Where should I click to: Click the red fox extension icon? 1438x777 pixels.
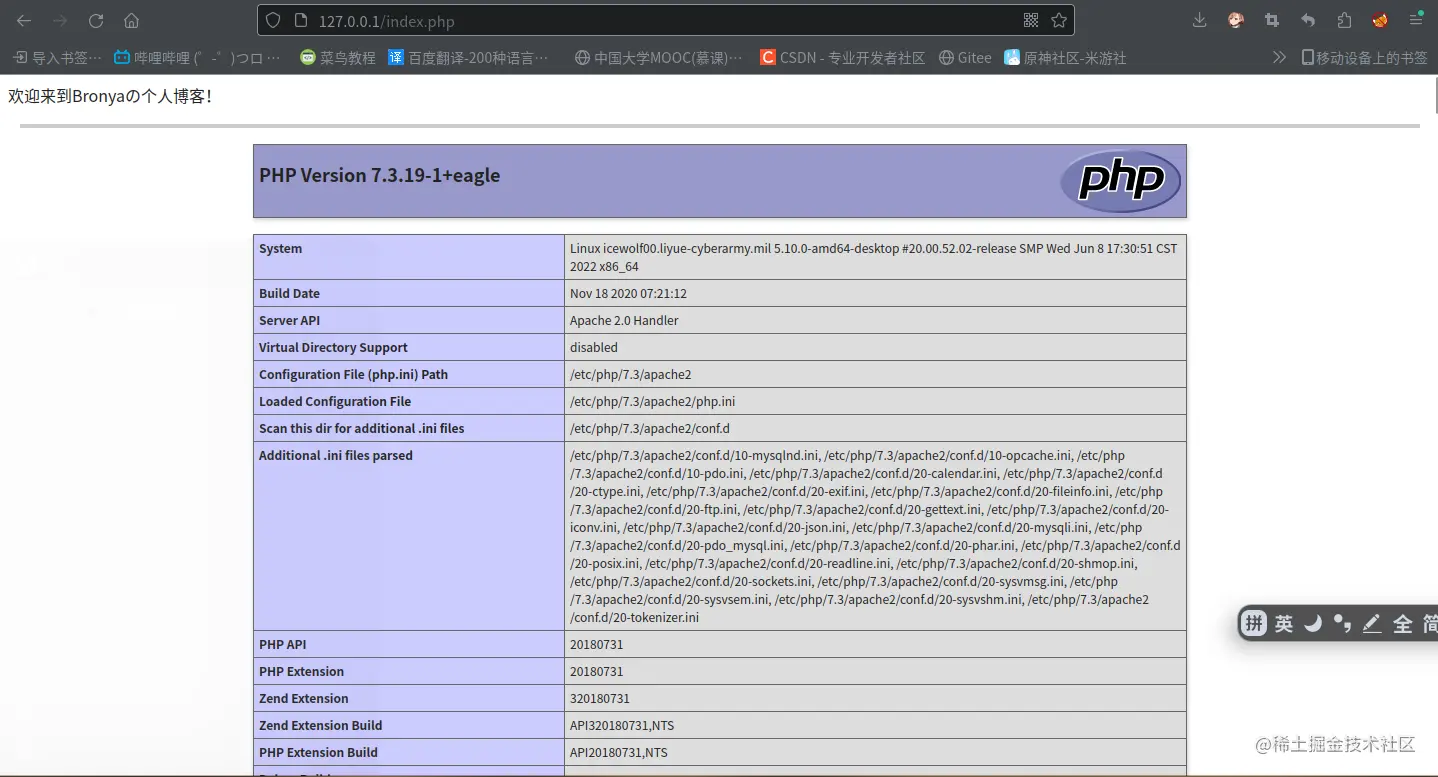(x=1380, y=21)
